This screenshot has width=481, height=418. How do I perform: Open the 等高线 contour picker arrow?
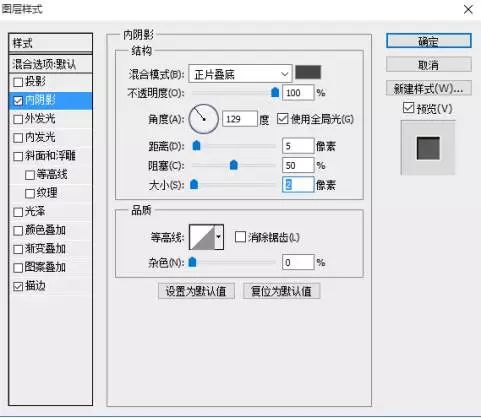(x=219, y=237)
